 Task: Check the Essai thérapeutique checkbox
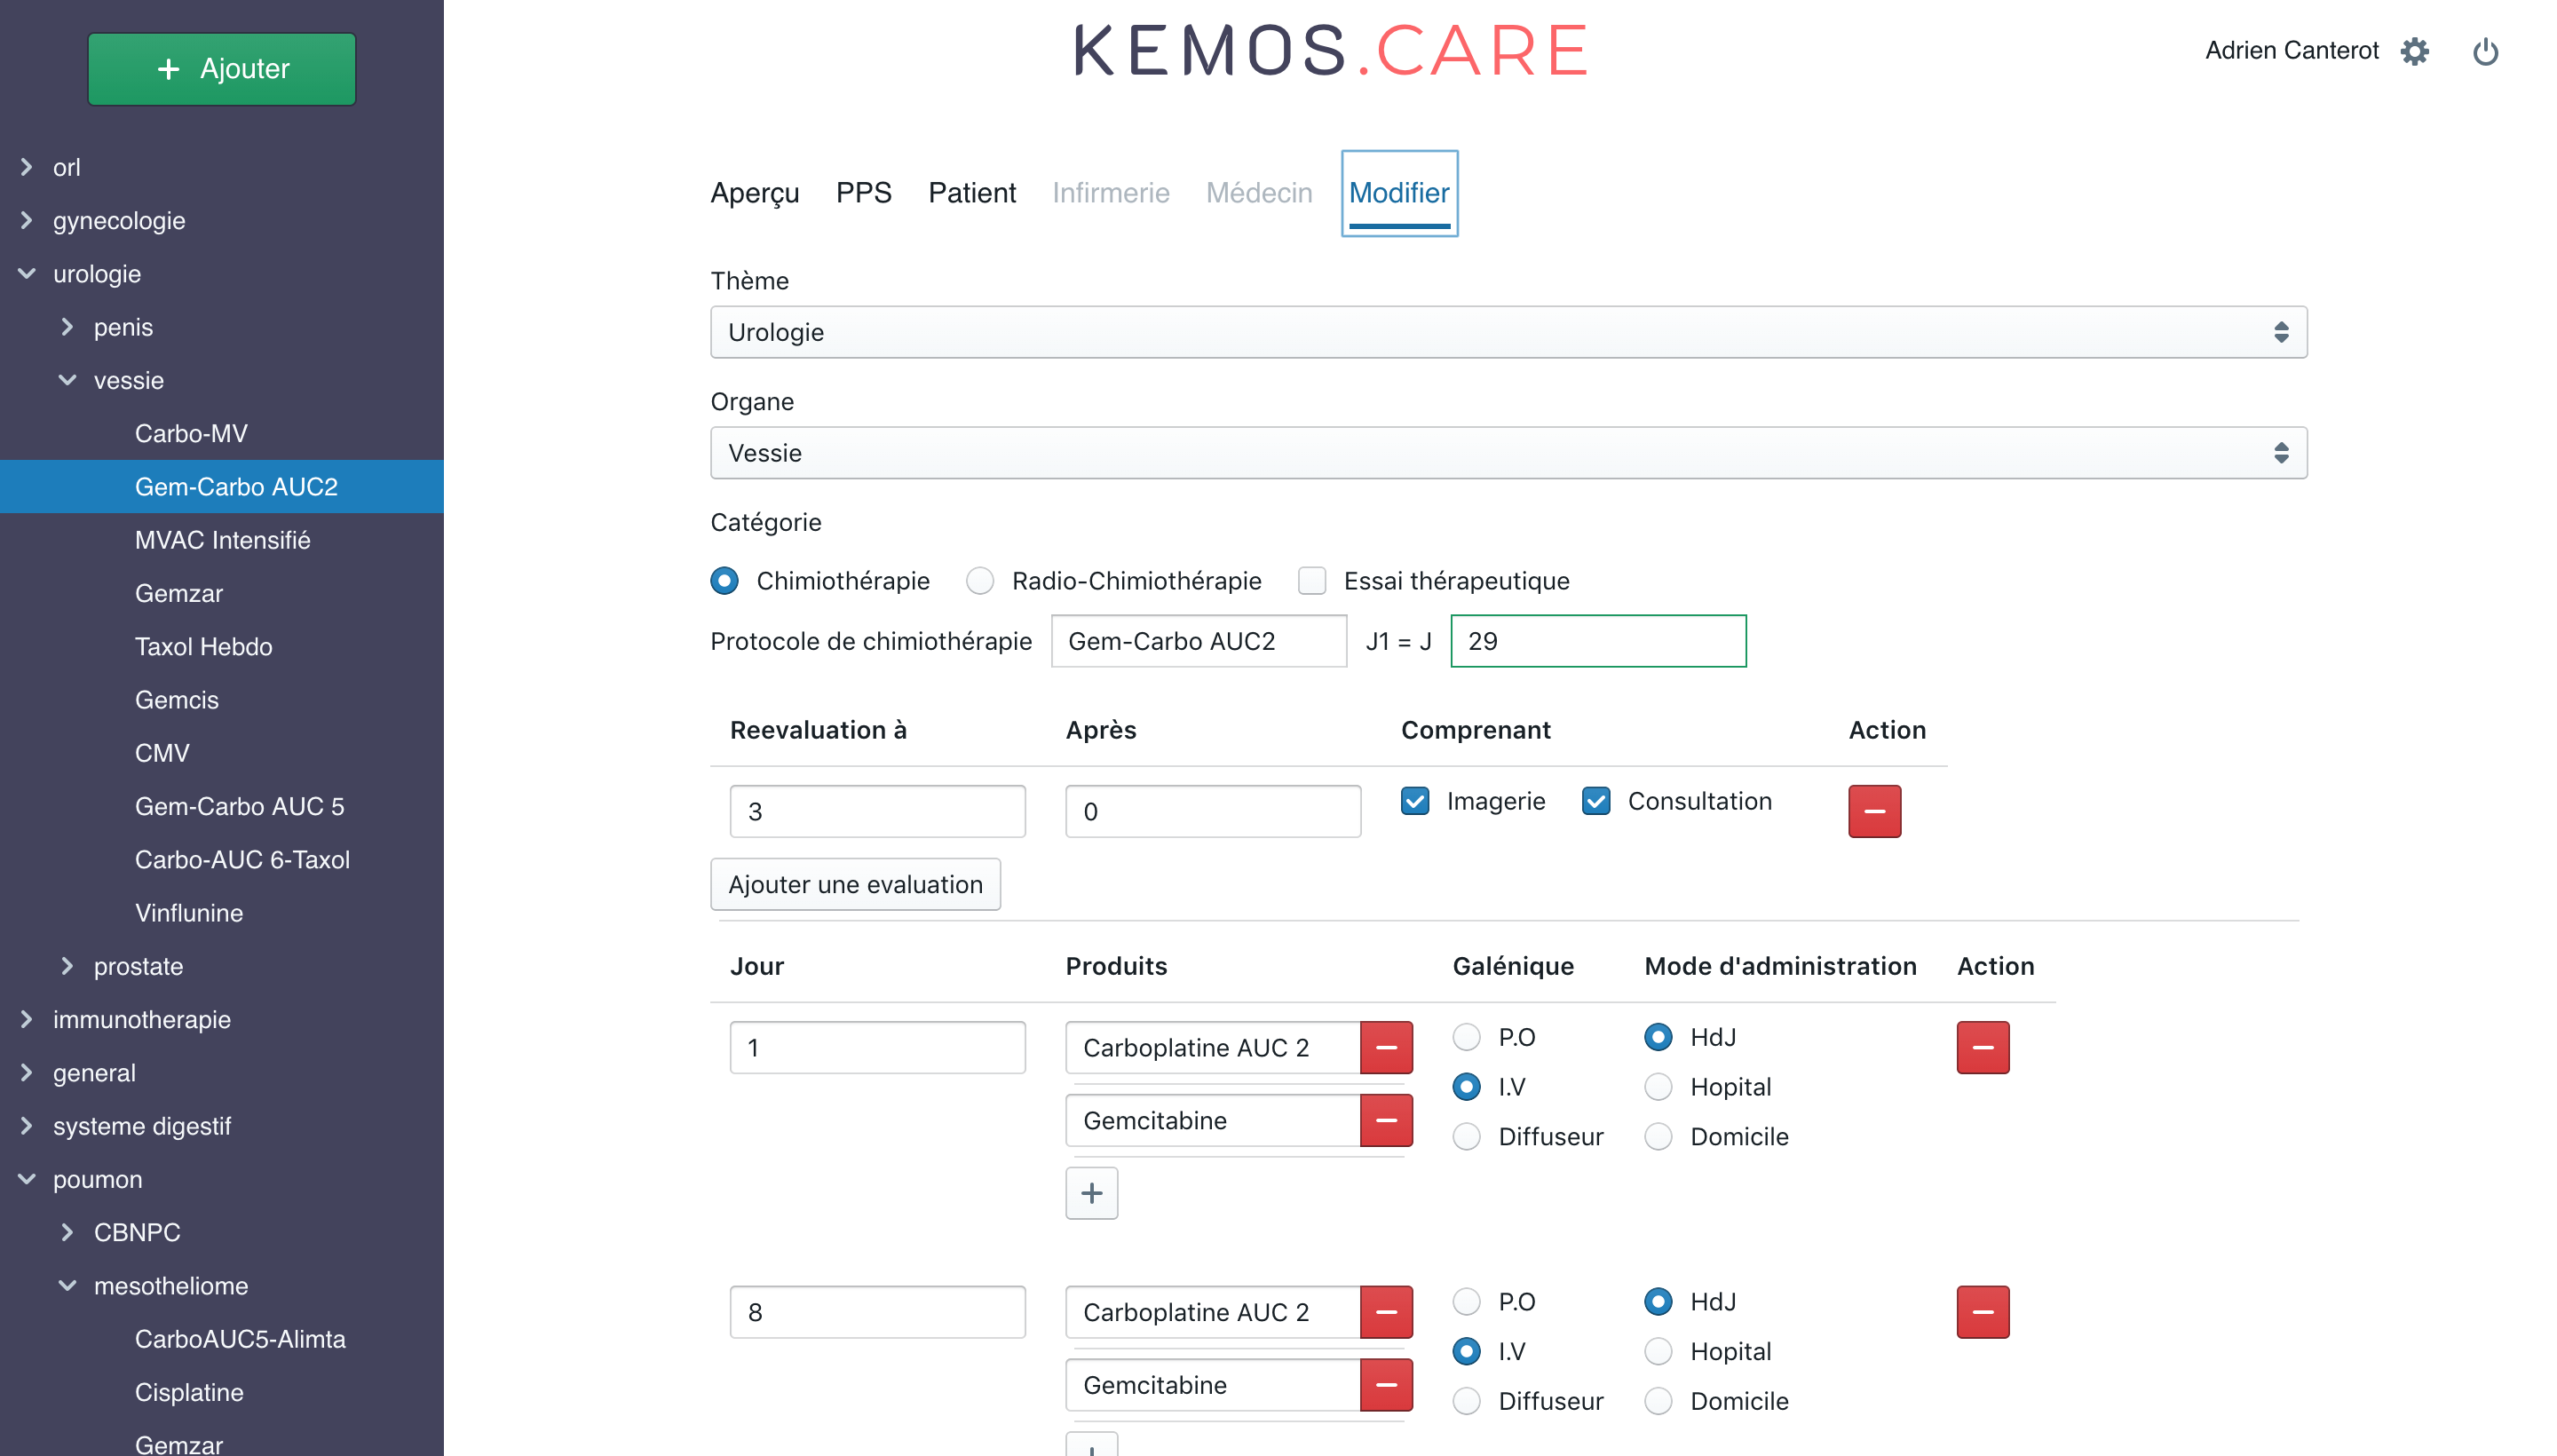click(x=1311, y=581)
